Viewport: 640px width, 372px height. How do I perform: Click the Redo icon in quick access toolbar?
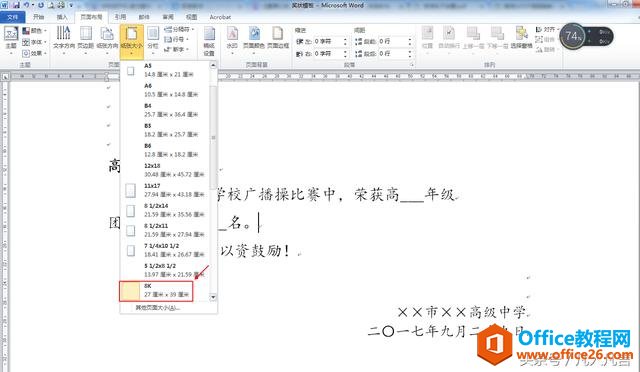tap(41, 5)
